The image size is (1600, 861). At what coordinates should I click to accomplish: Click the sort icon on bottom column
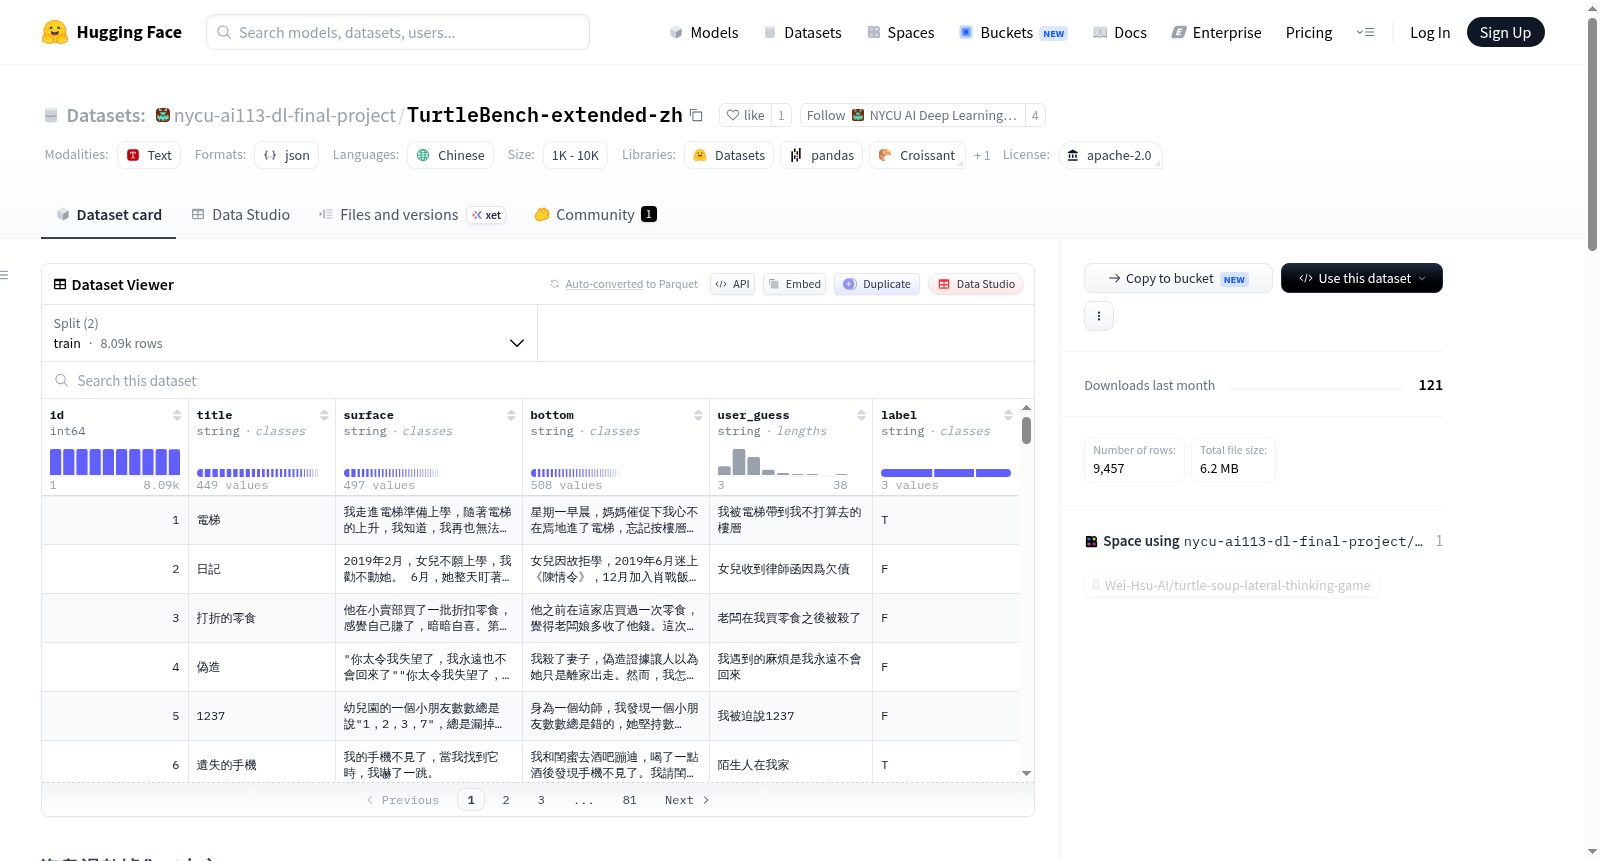tap(698, 415)
